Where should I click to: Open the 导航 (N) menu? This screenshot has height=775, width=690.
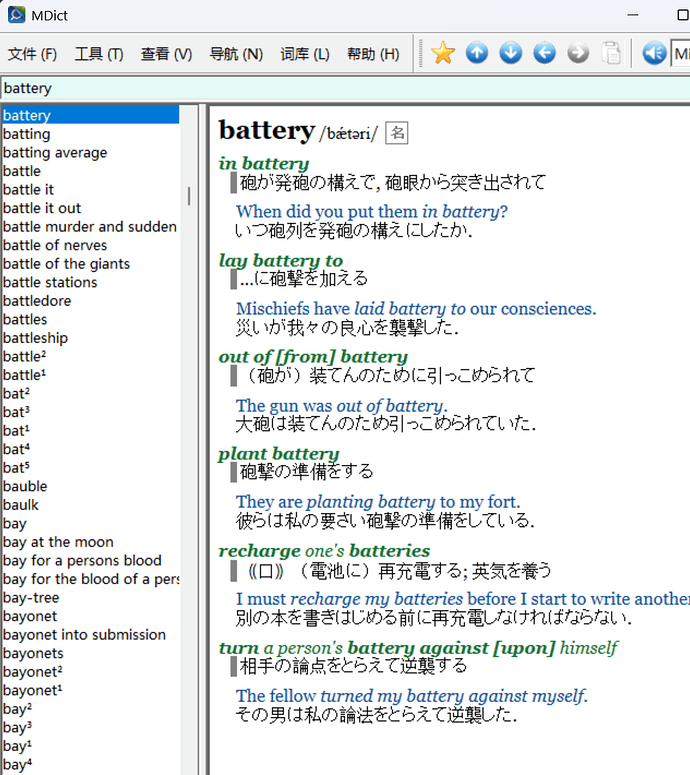[236, 54]
